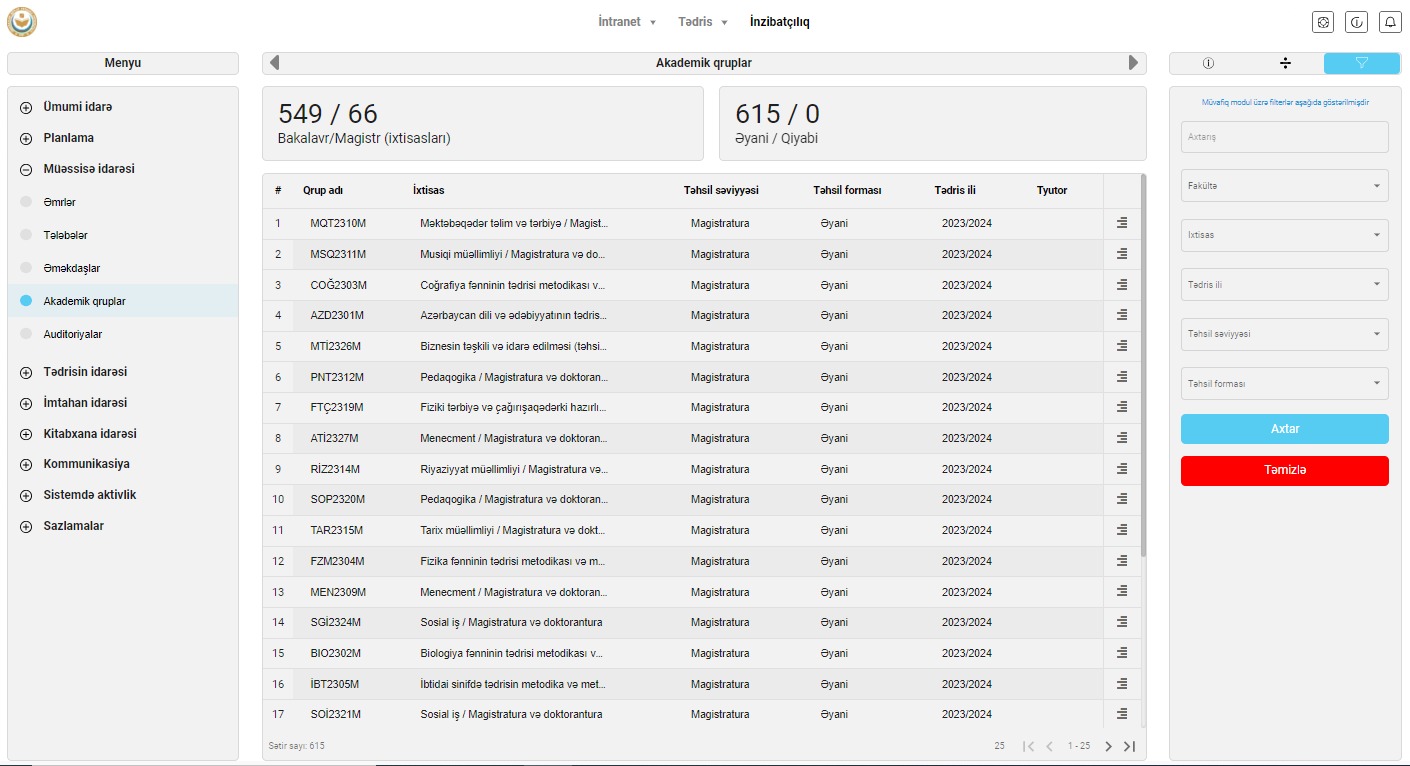Open row menu icon for ATİ2327M

[x=1122, y=438]
